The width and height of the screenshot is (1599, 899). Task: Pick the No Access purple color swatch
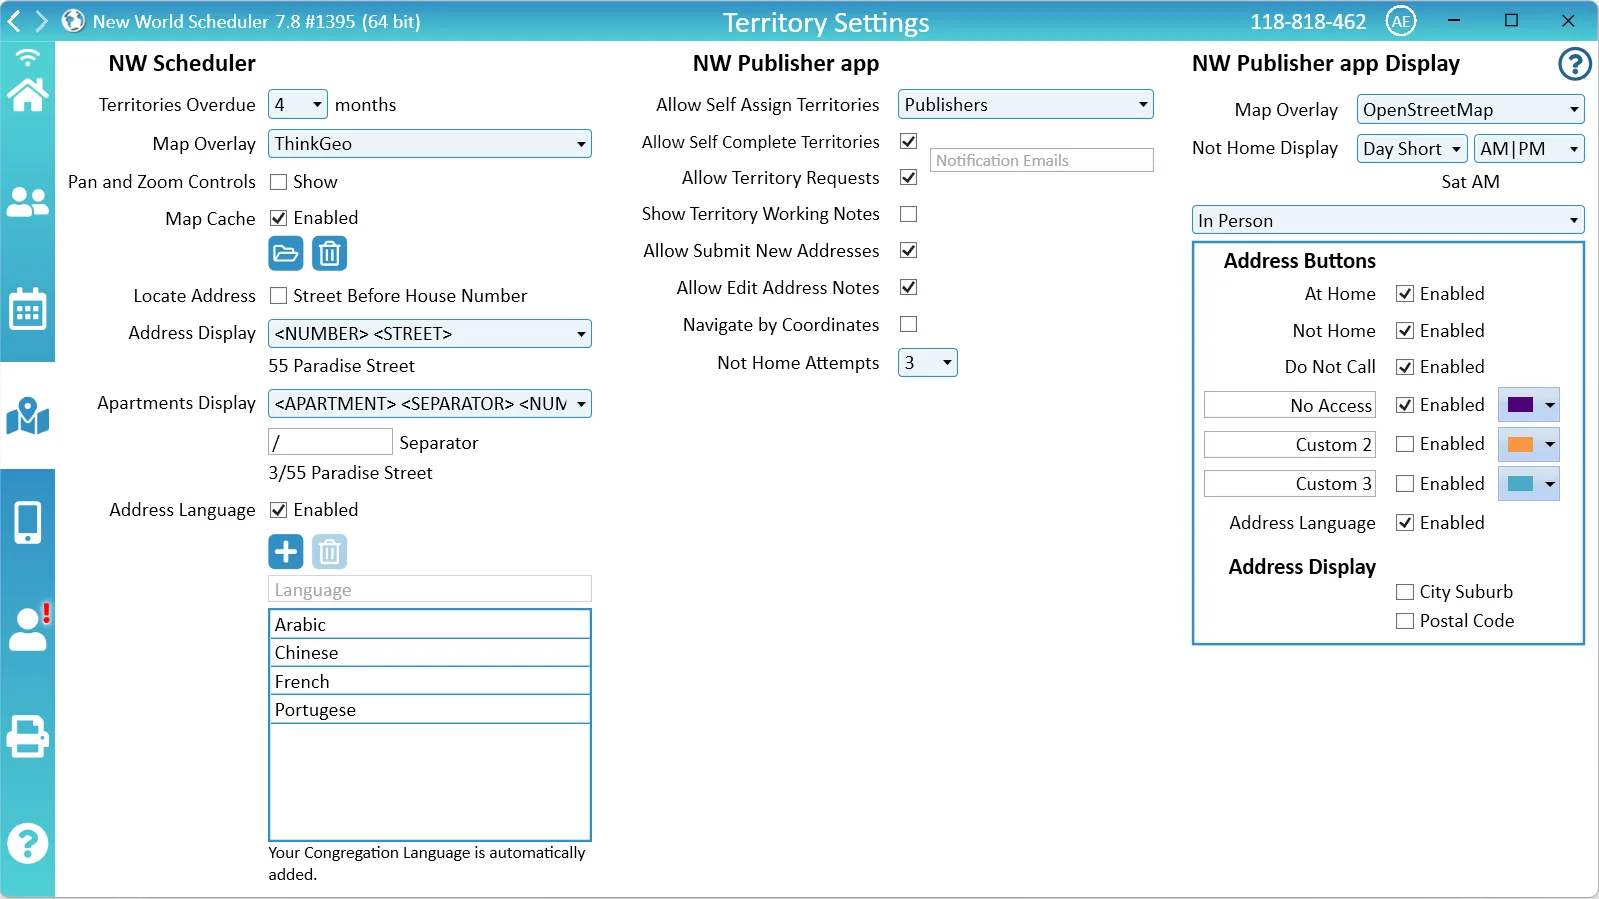click(x=1528, y=405)
